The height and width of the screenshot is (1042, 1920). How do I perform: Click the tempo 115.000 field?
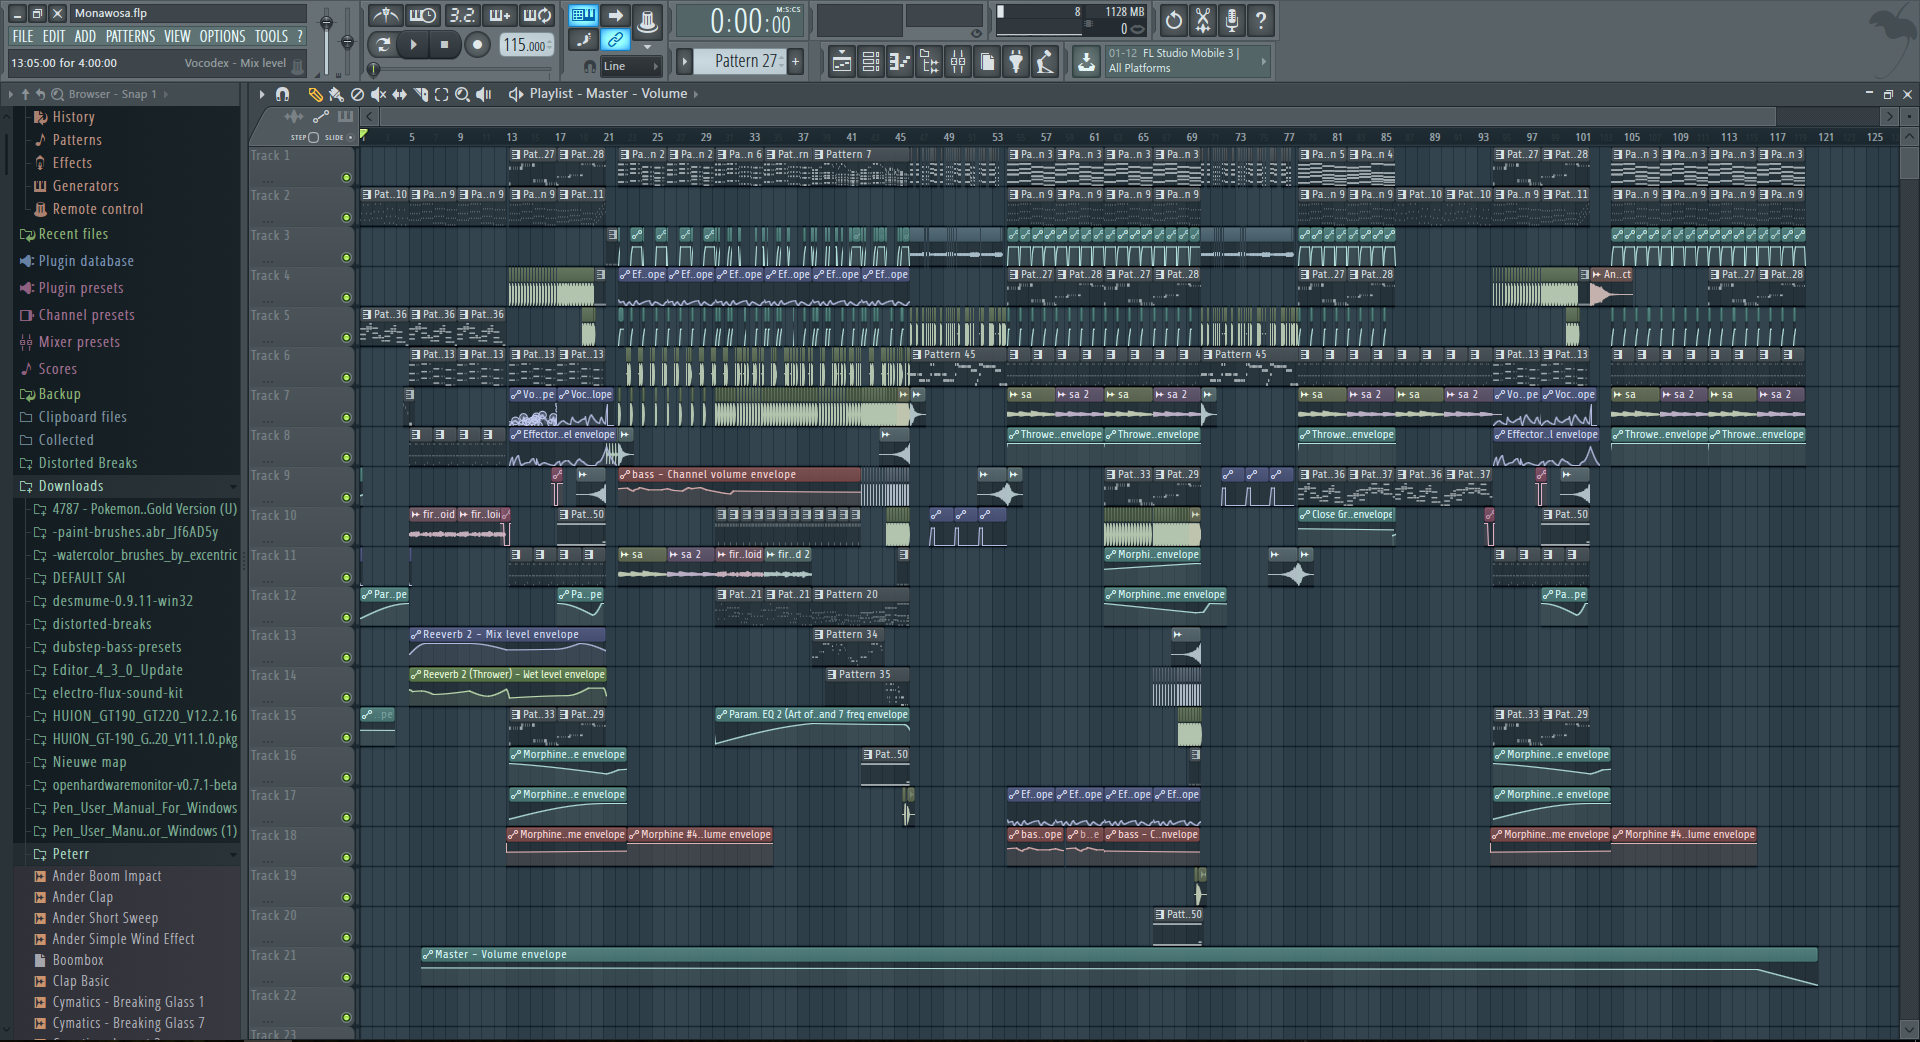click(x=525, y=45)
